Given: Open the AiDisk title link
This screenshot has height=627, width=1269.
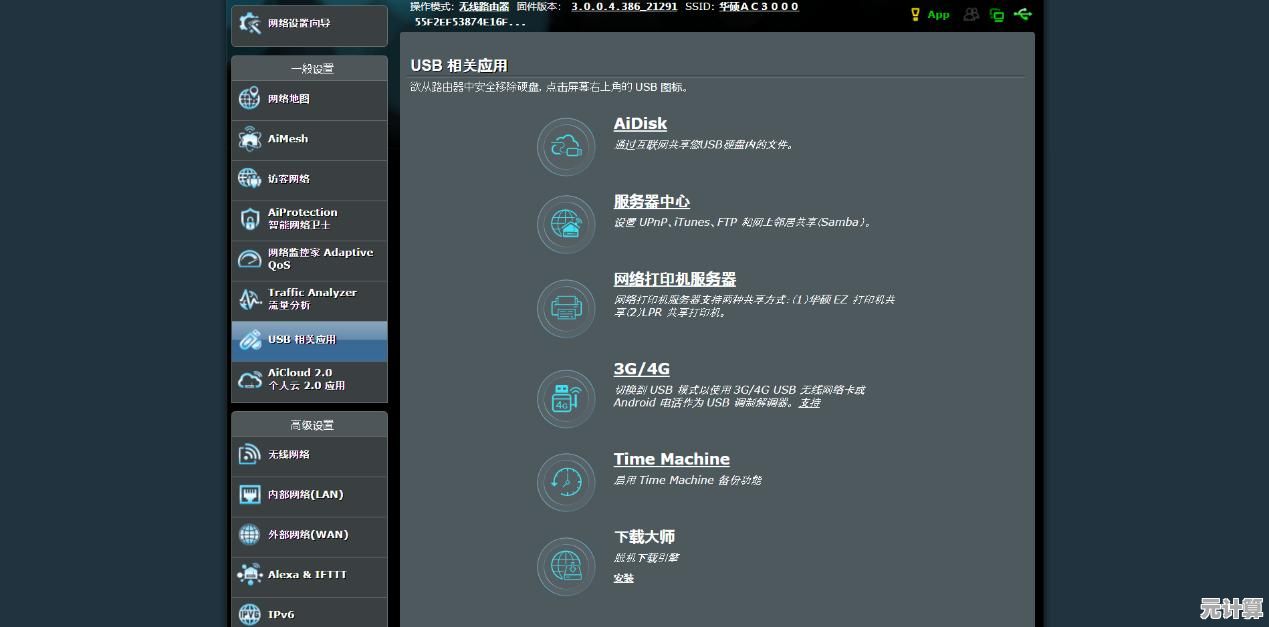Looking at the screenshot, I should [x=640, y=124].
